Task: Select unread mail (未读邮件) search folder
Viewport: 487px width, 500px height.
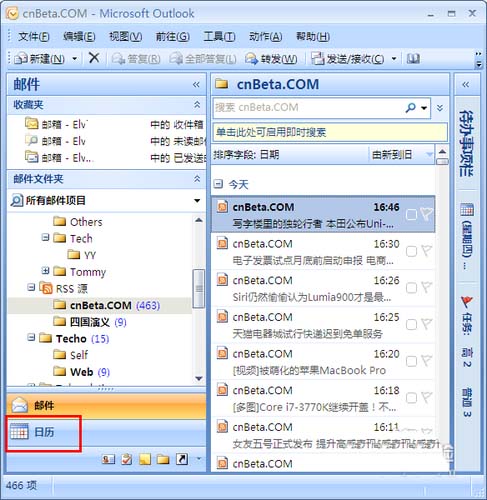Action: pyautogui.click(x=115, y=141)
